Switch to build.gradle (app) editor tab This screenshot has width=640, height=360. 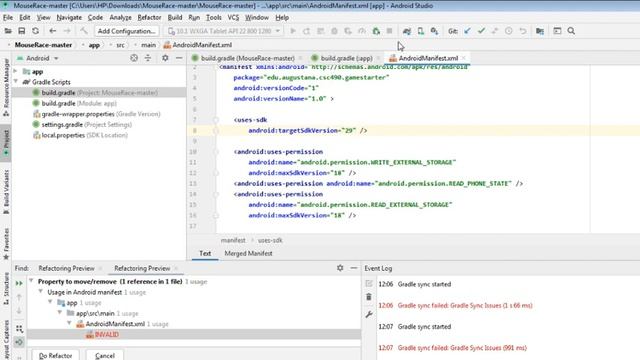[346, 58]
